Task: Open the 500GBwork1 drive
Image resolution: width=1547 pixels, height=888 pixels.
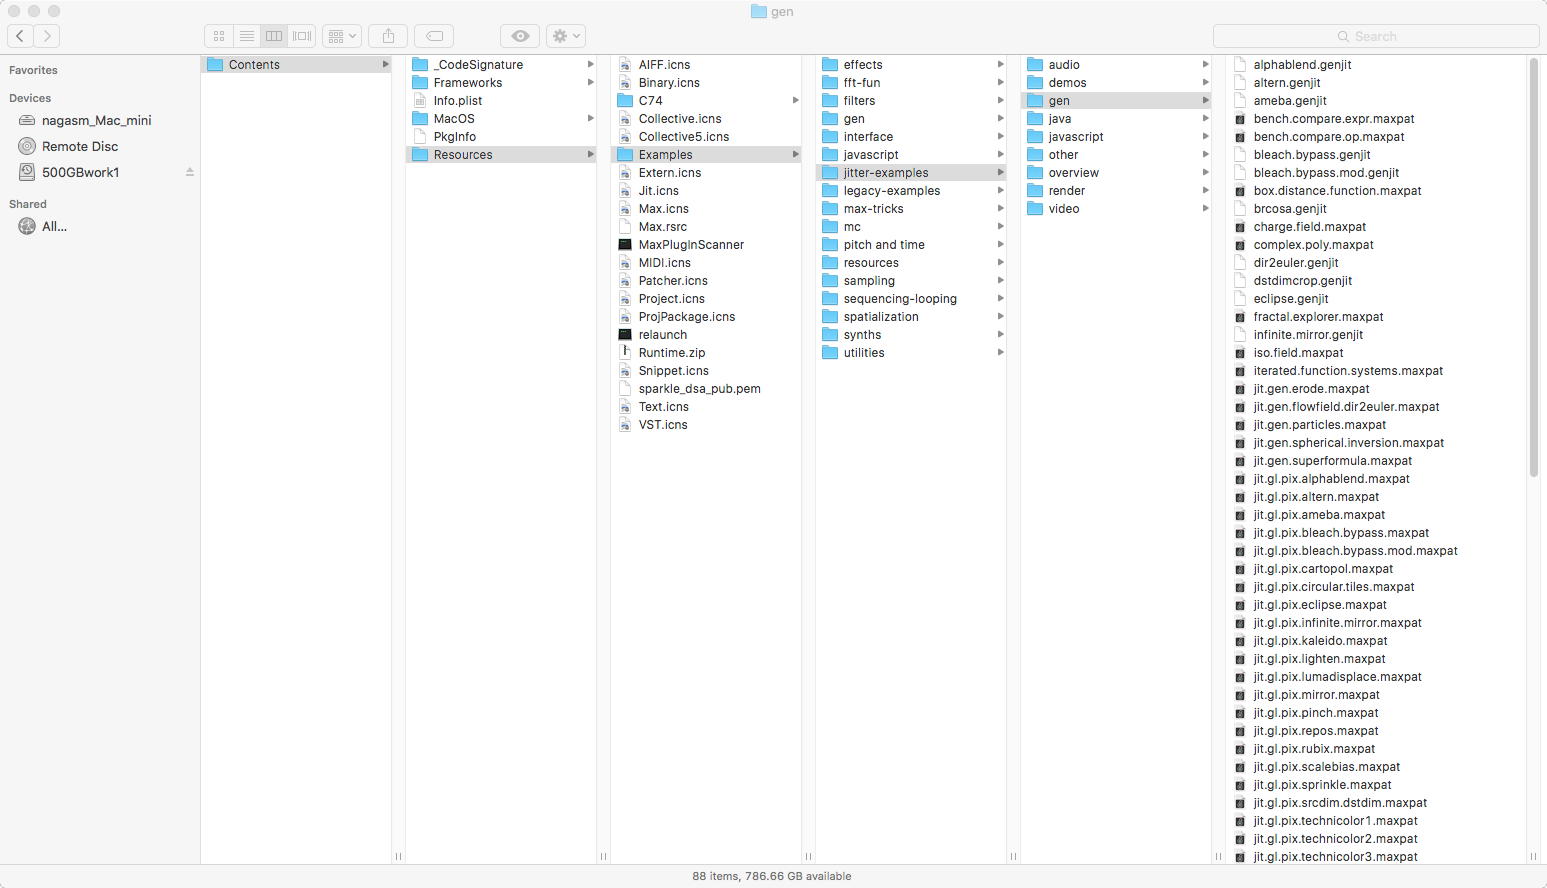Action: tap(81, 172)
